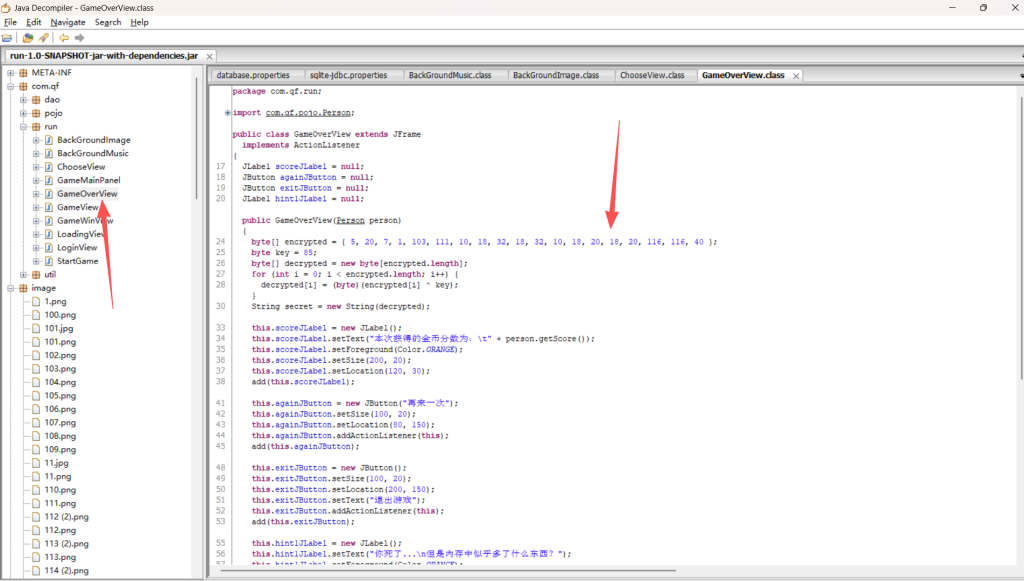
Task: Click the Search pencil toolbar icon
Action: (43, 38)
